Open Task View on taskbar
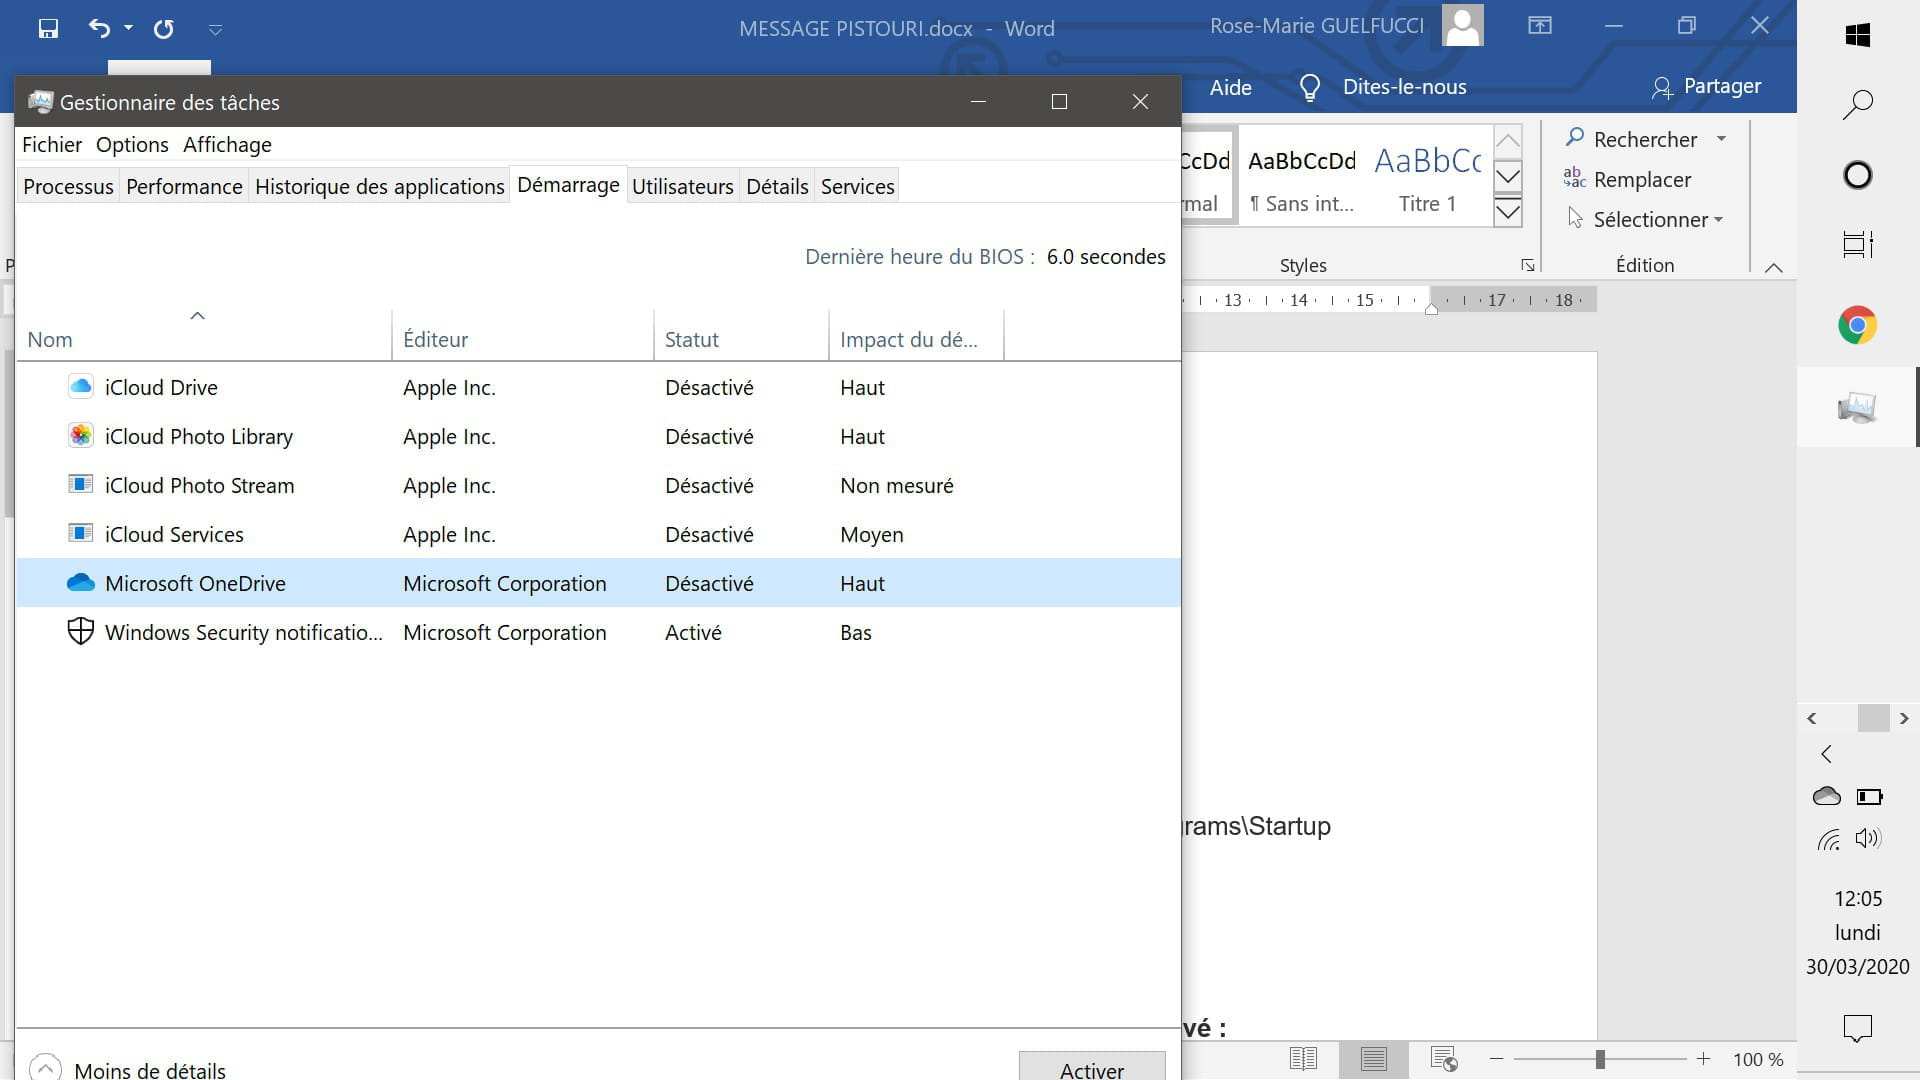The height and width of the screenshot is (1080, 1920). tap(1858, 245)
